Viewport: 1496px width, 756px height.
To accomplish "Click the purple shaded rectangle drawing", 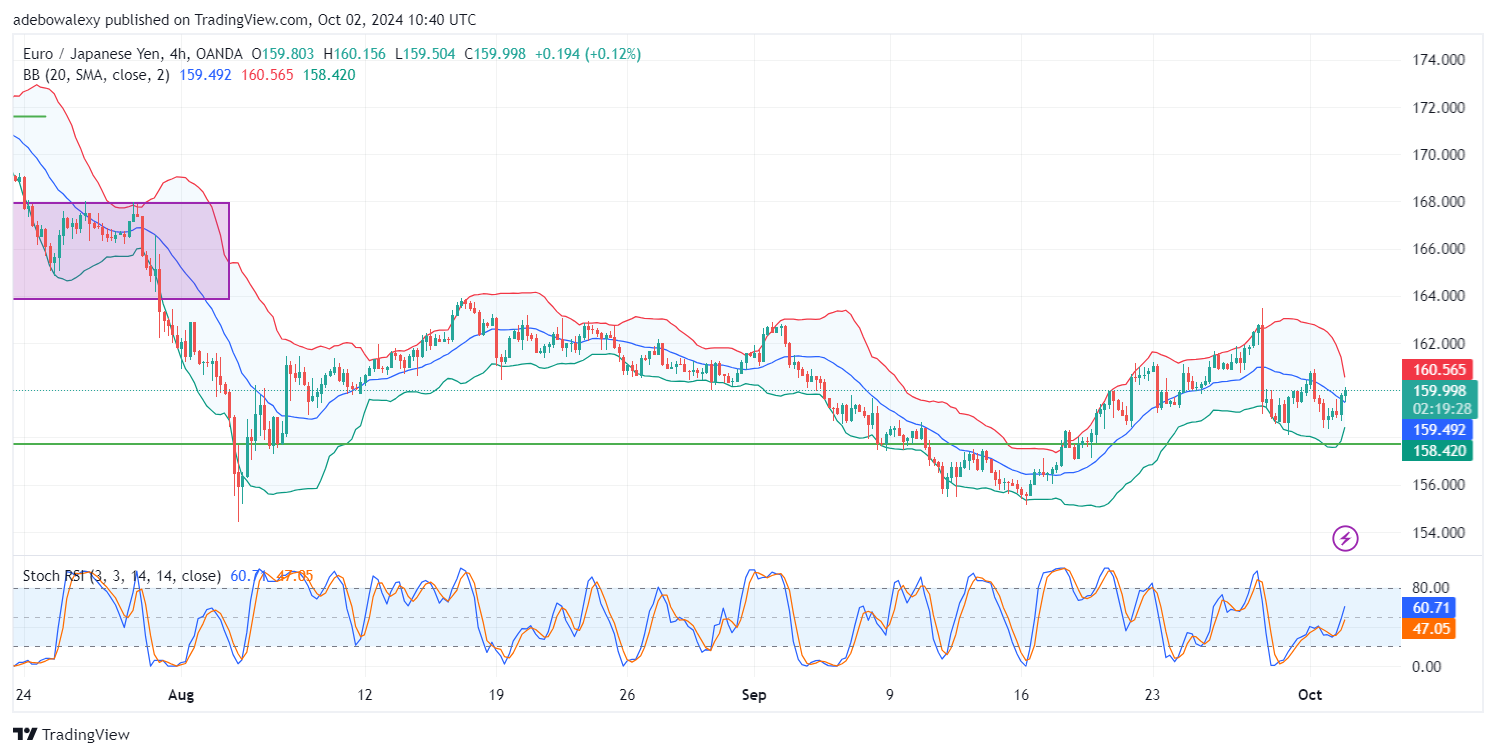I will 121,250.
